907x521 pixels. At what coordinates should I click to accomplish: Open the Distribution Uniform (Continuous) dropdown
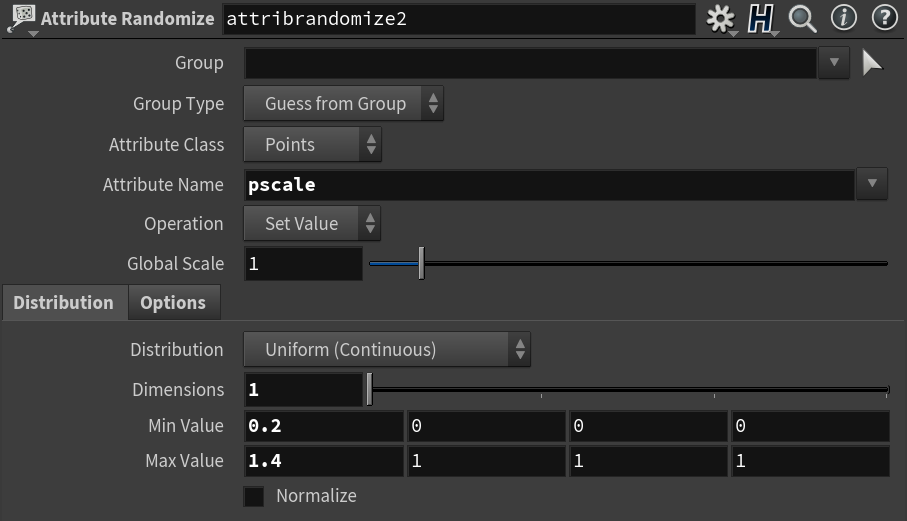pos(387,349)
